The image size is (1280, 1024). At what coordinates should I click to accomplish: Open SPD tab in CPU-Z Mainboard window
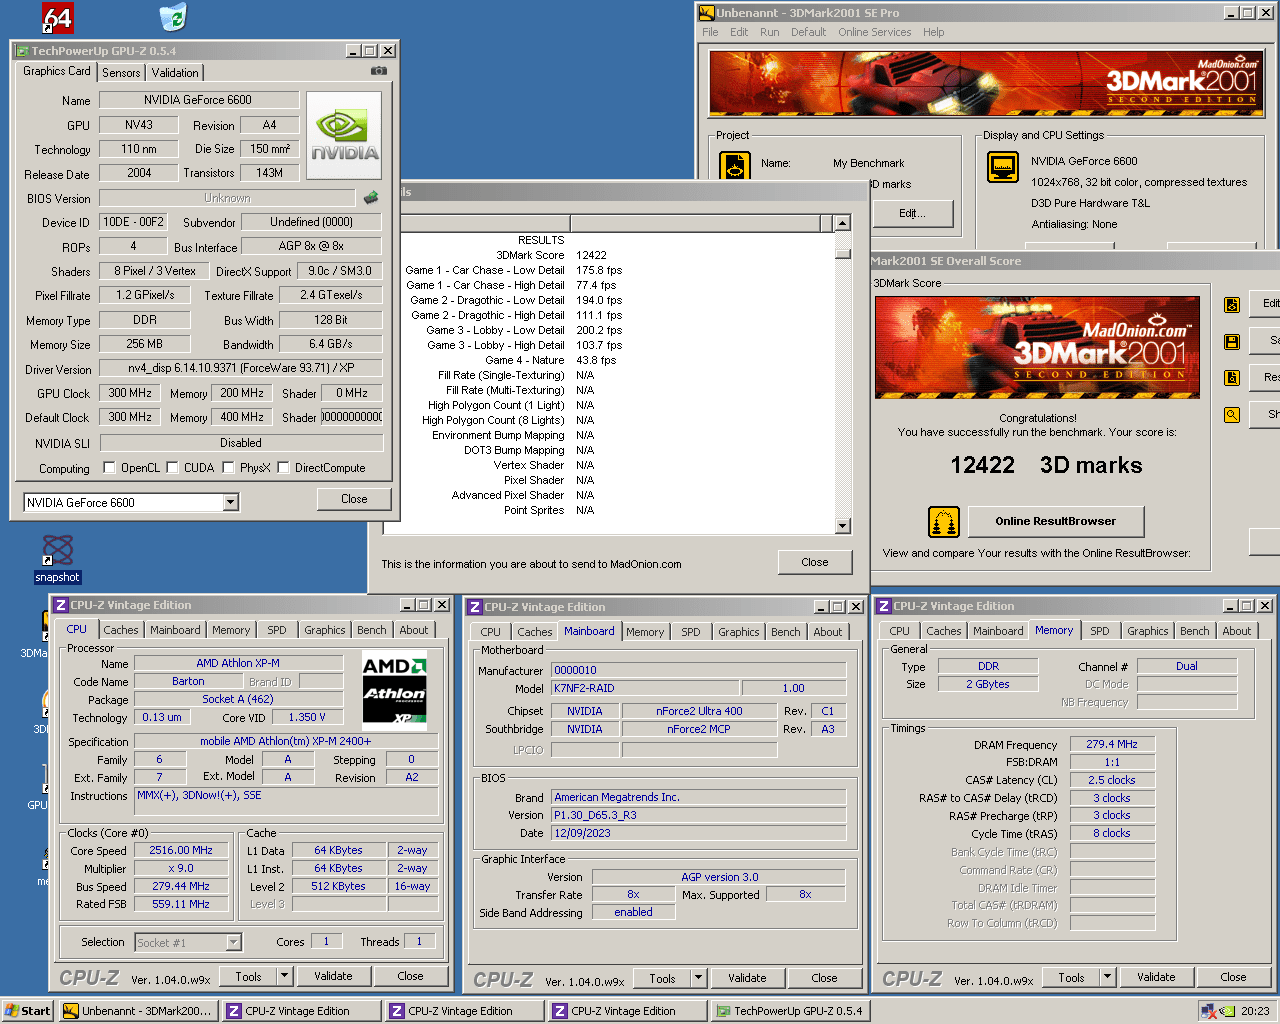point(690,632)
